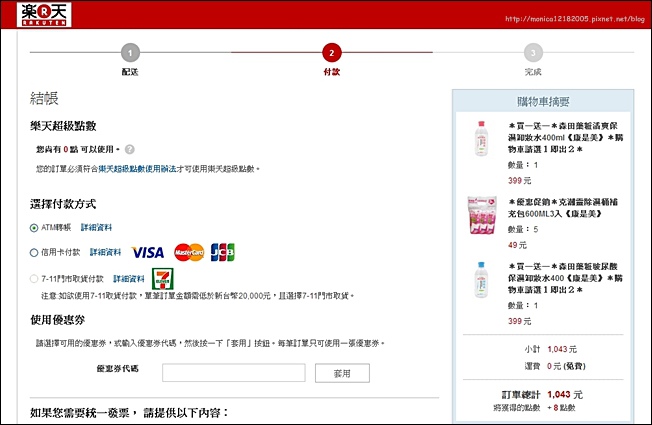The height and width of the screenshot is (425, 652).
Task: Click the JCB card logo
Action: pyautogui.click(x=222, y=252)
